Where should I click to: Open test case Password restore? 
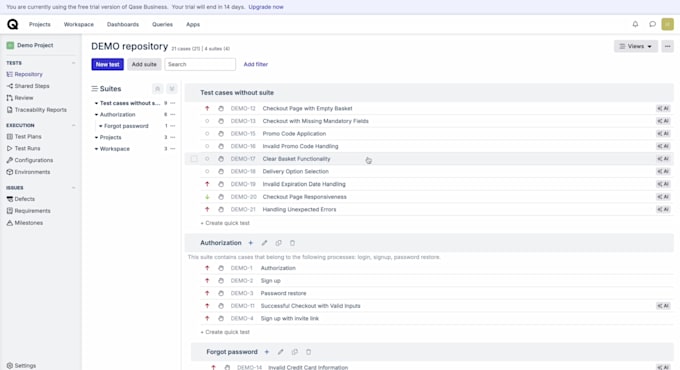283,293
